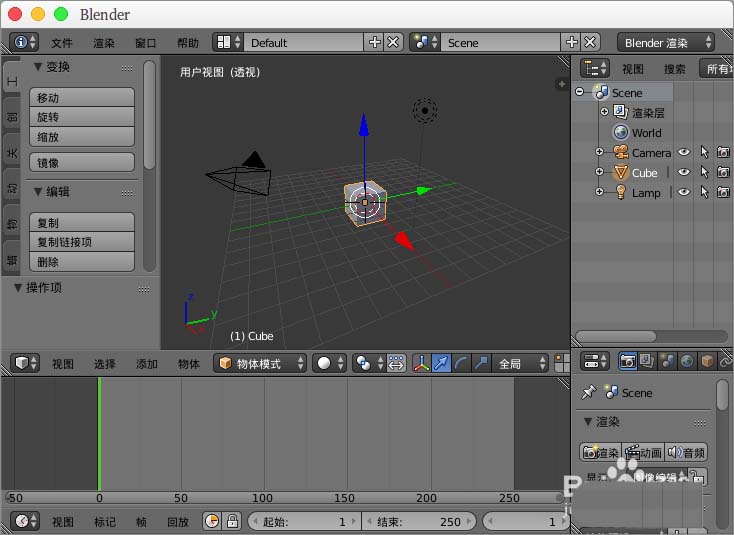Viewport: 734px width, 535px height.
Task: Click the green current-frame marker in timeline
Action: click(x=99, y=434)
